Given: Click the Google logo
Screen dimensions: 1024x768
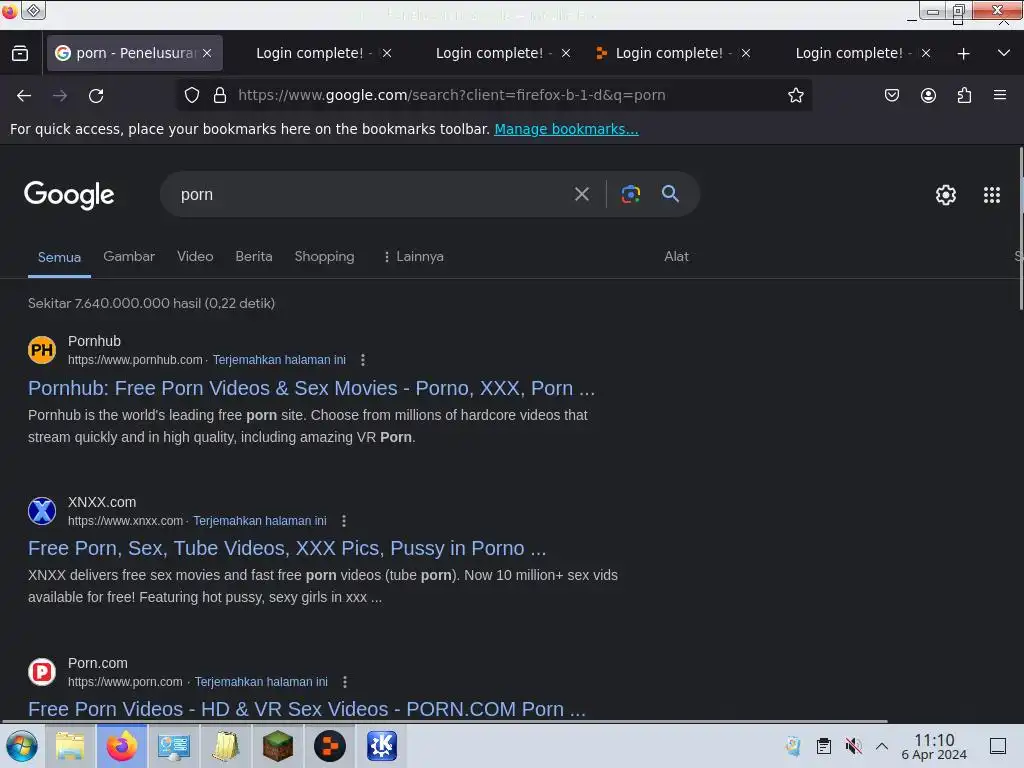Looking at the screenshot, I should coord(69,195).
